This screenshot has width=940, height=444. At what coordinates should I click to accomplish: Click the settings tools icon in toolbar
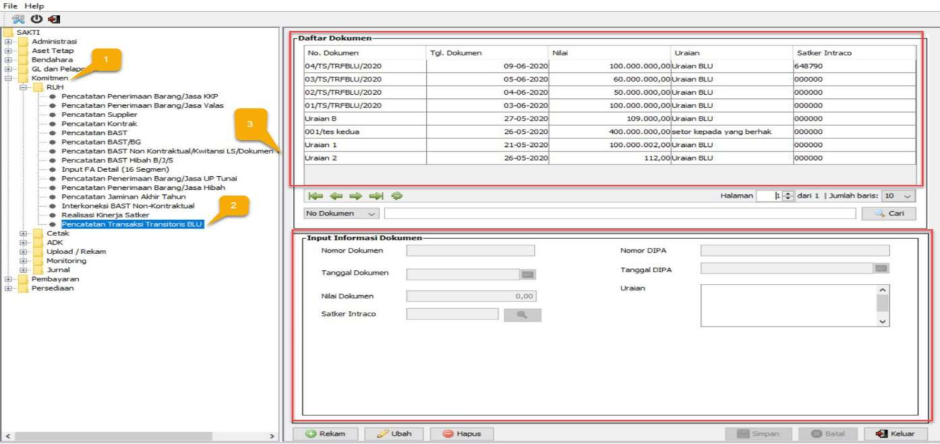point(19,19)
